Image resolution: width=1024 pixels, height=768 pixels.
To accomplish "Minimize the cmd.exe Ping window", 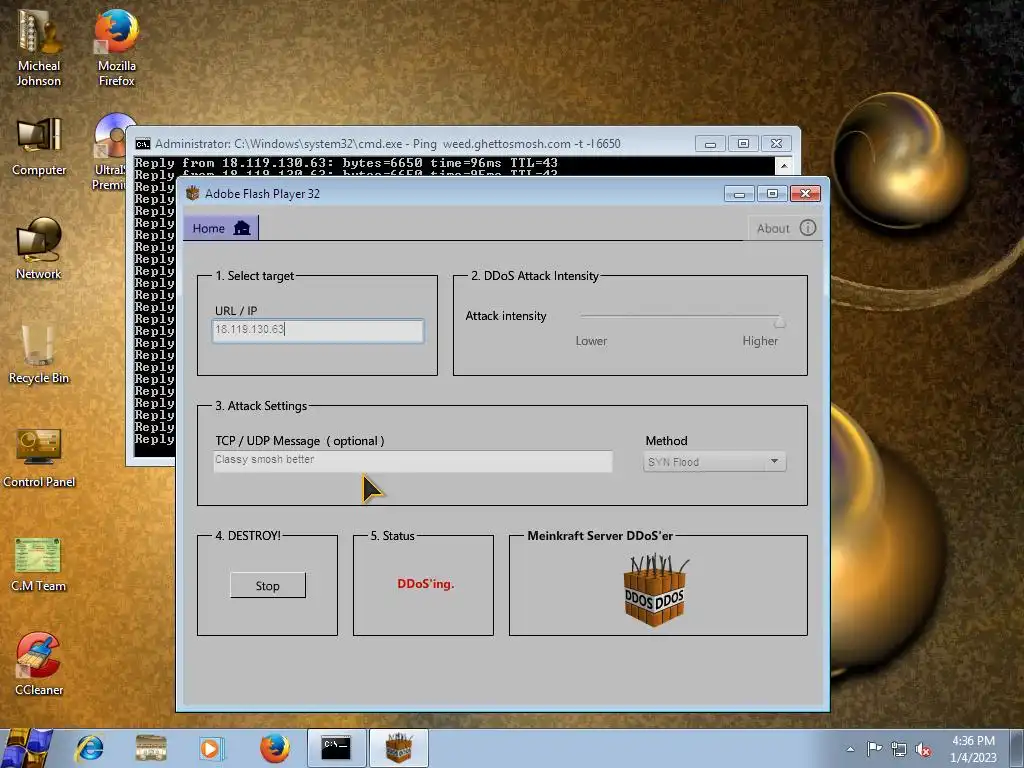I will pos(711,144).
